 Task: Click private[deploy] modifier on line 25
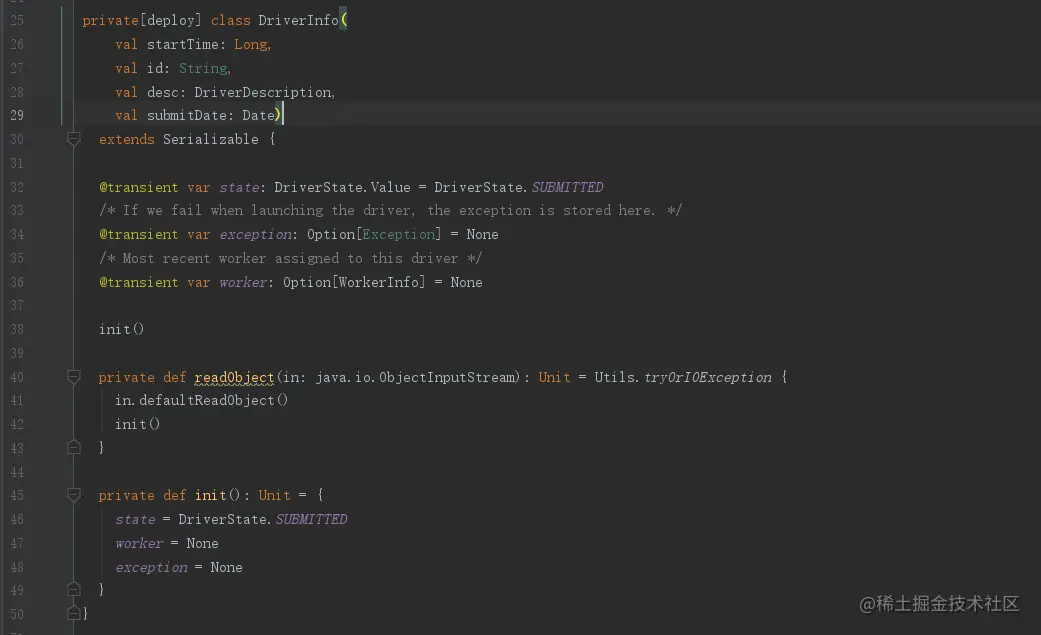[141, 21]
